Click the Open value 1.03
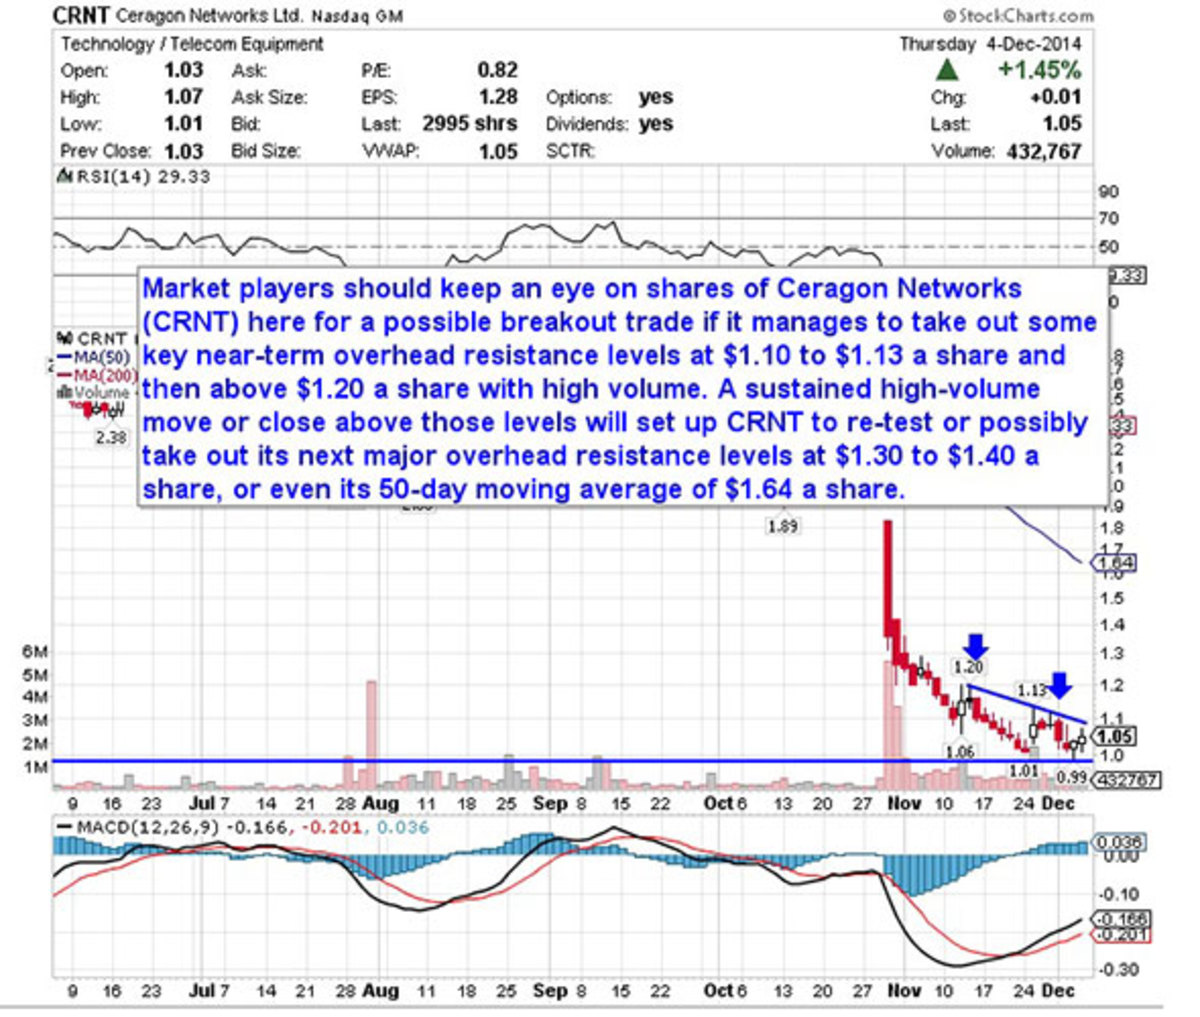The height and width of the screenshot is (1017, 1200). pyautogui.click(x=183, y=71)
